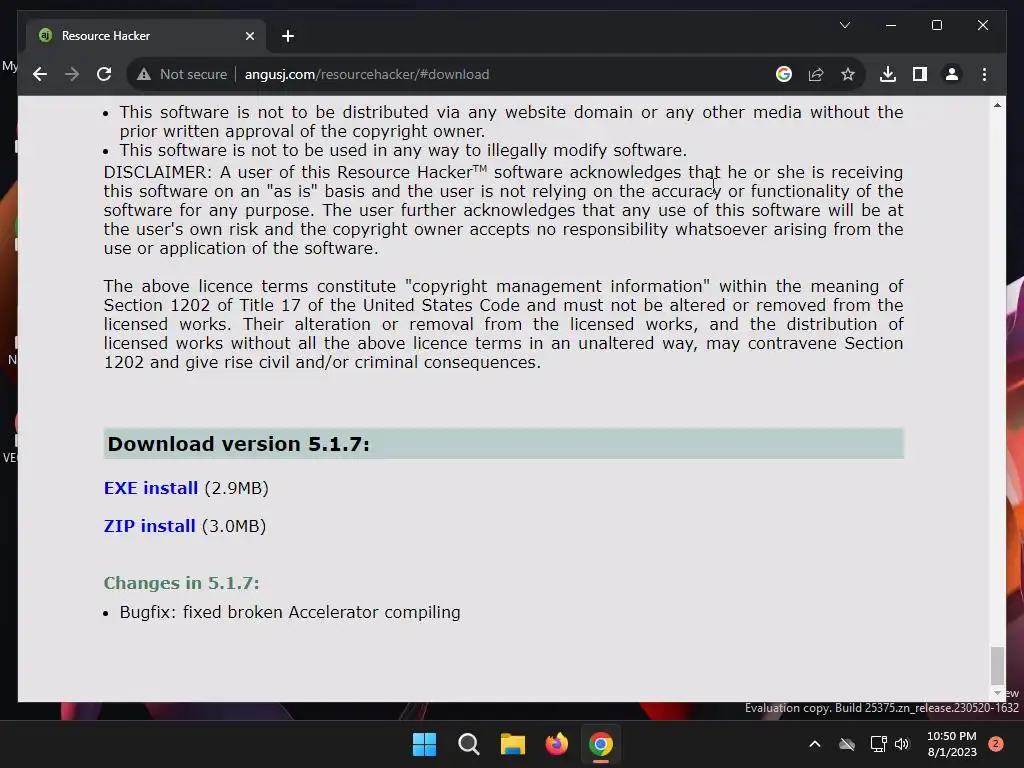Image resolution: width=1024 pixels, height=768 pixels.
Task: Toggle the Chrome side panel
Action: coord(920,74)
